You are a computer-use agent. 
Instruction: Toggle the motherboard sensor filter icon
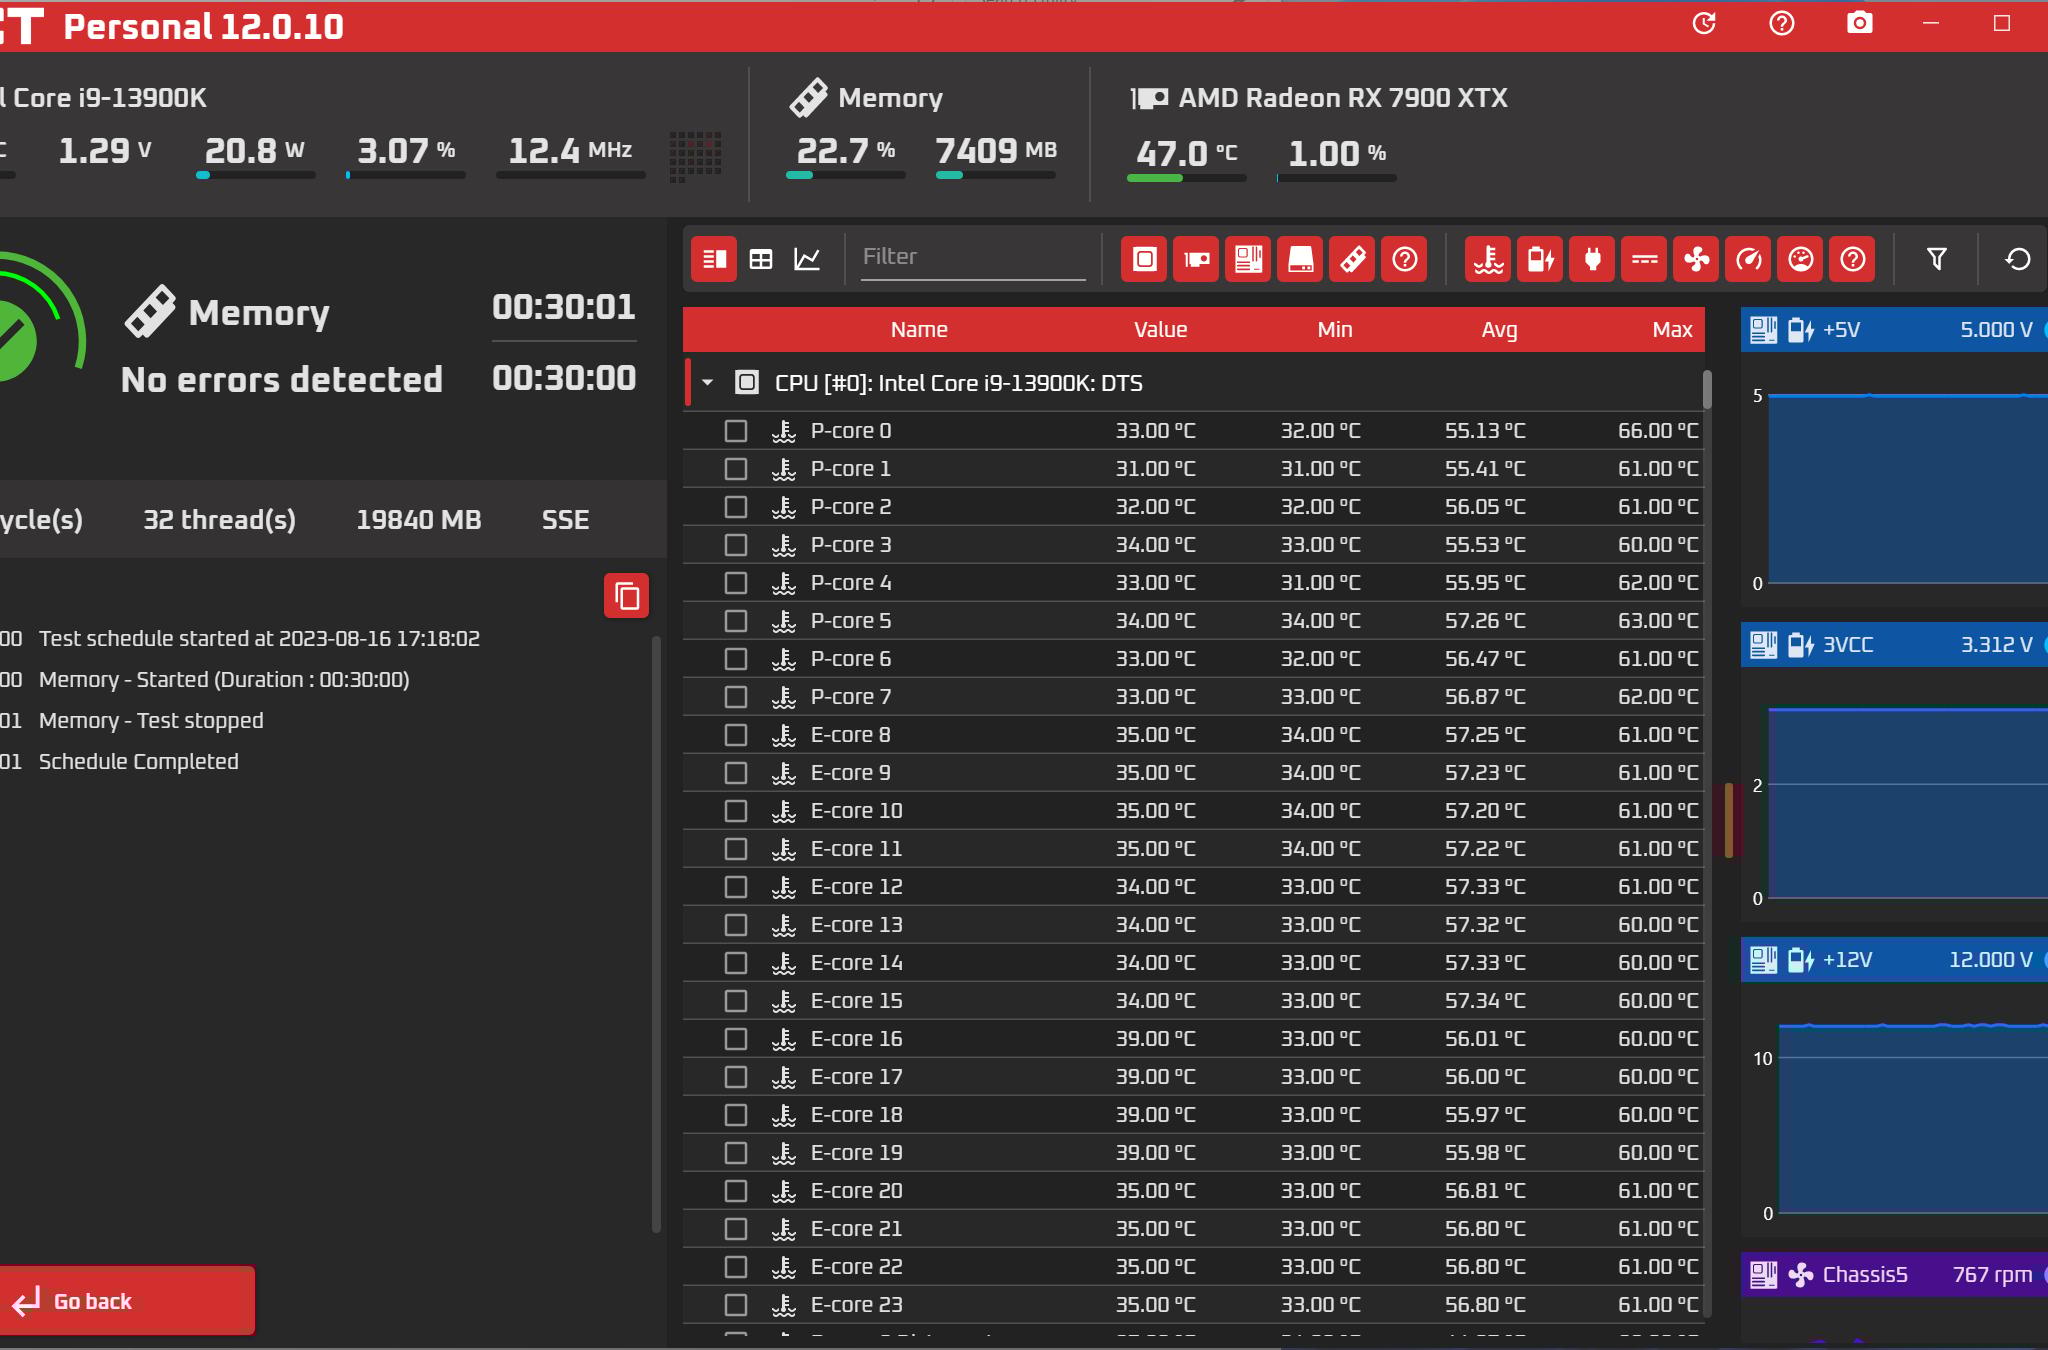click(x=1248, y=260)
